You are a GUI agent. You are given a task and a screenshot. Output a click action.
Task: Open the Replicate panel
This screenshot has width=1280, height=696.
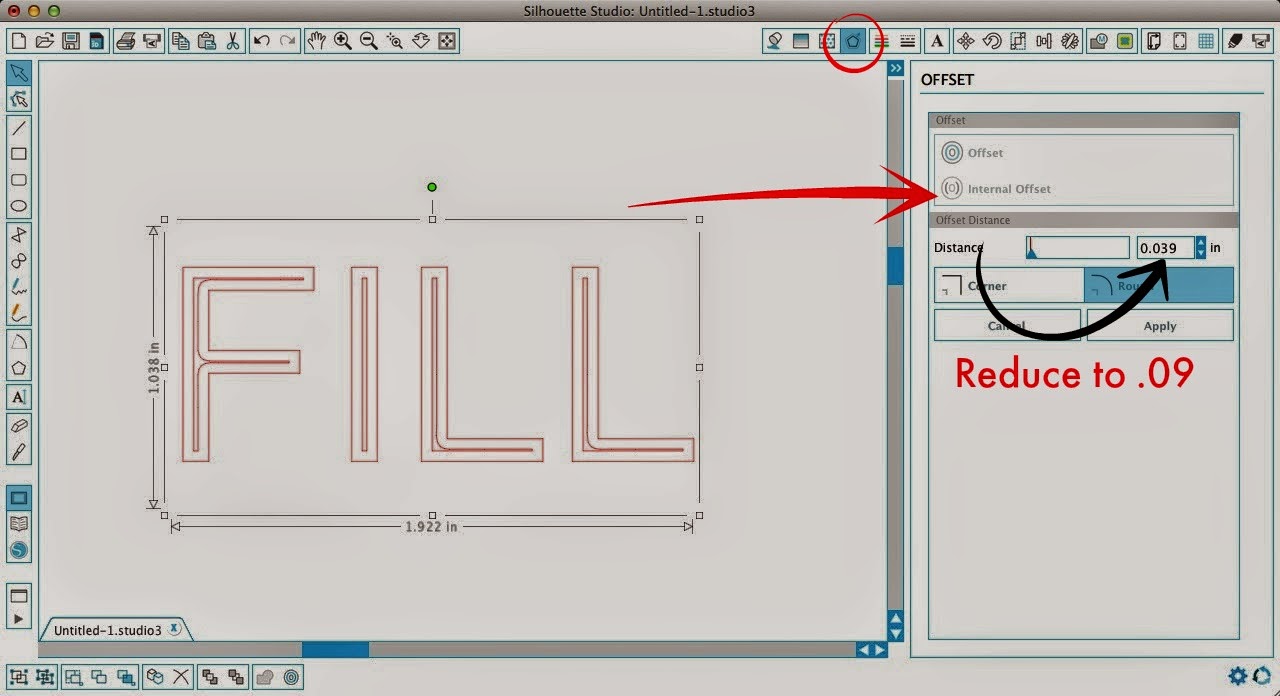click(1071, 41)
